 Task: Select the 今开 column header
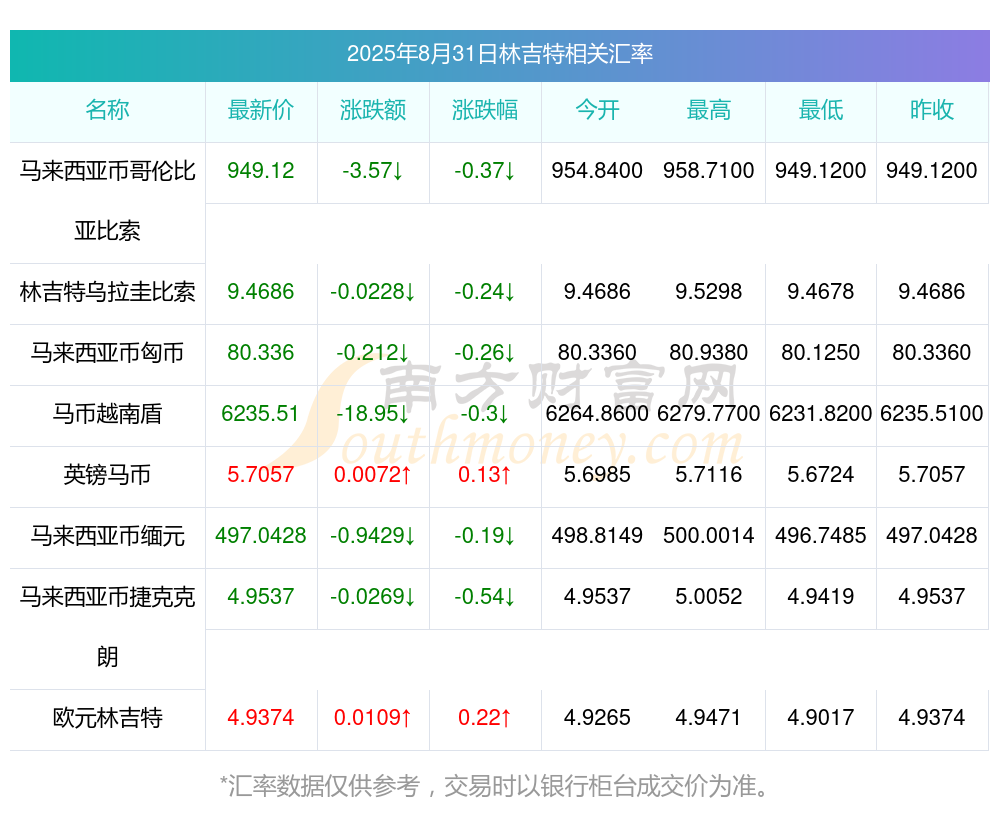coord(597,110)
